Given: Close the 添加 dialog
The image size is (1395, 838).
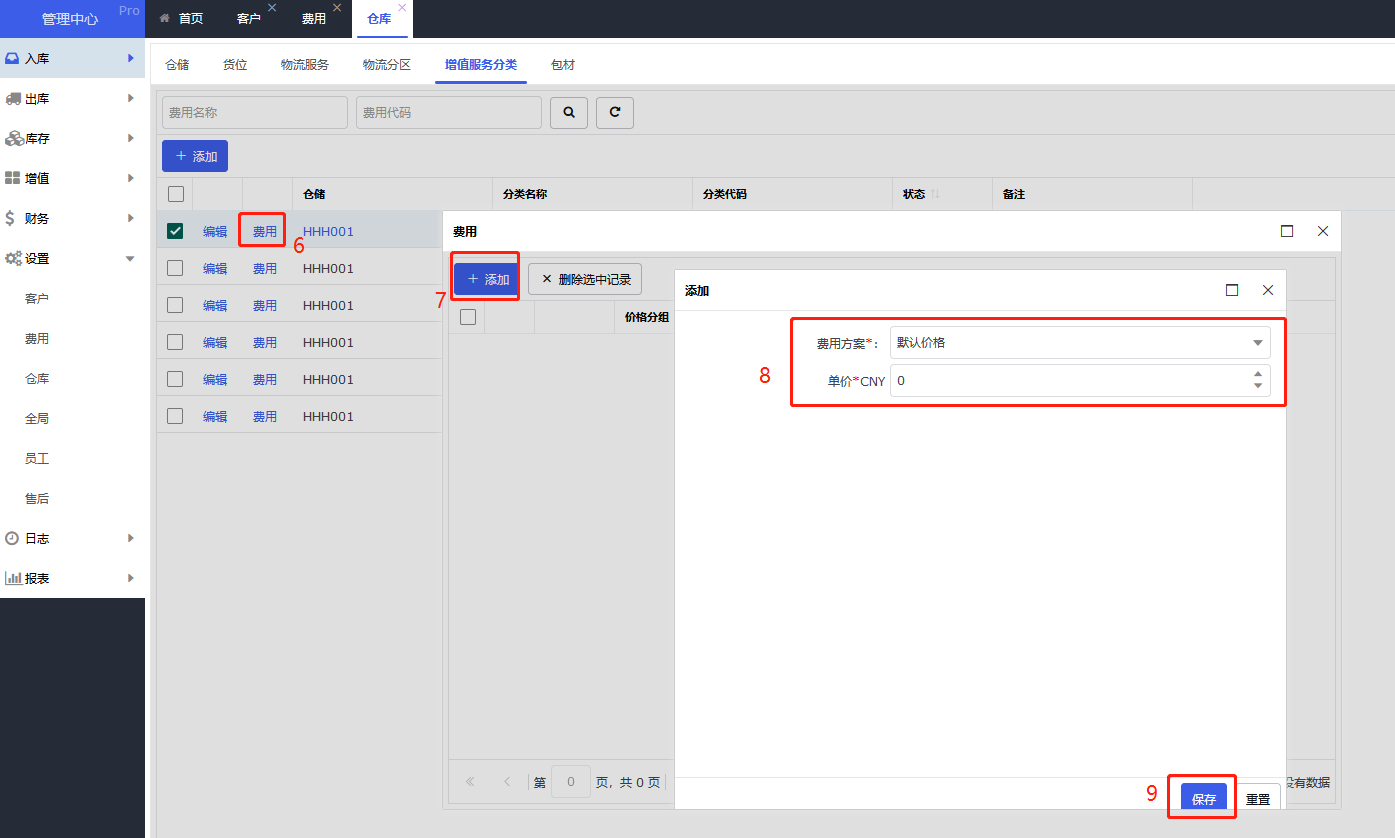Looking at the screenshot, I should pyautogui.click(x=1268, y=290).
